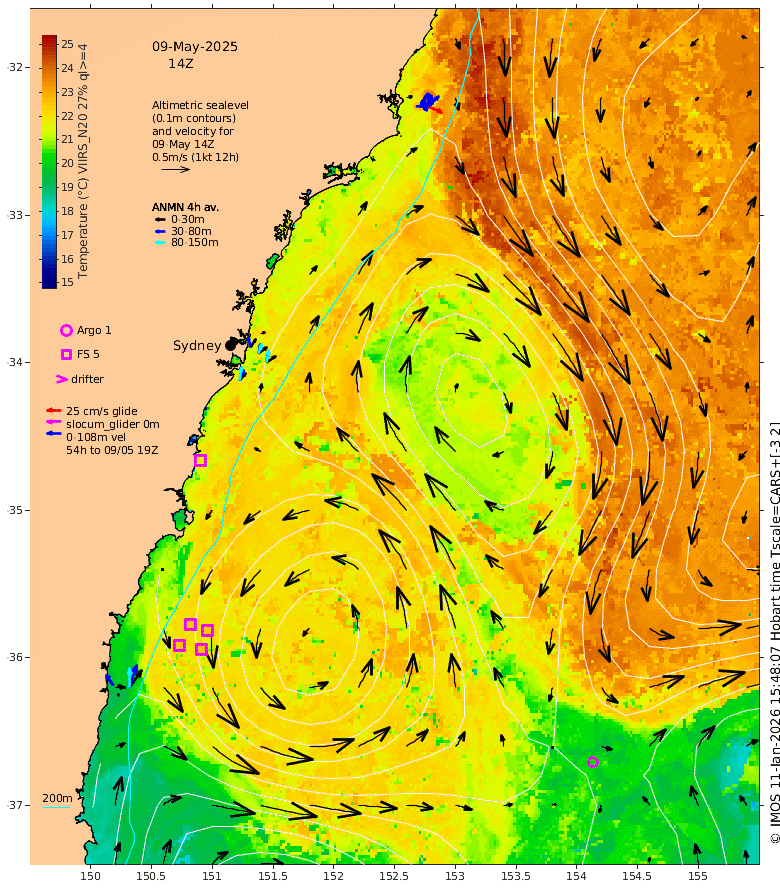780x890 pixels.
Task: Click the cyan 200m isobath legend line
Action: point(57,808)
